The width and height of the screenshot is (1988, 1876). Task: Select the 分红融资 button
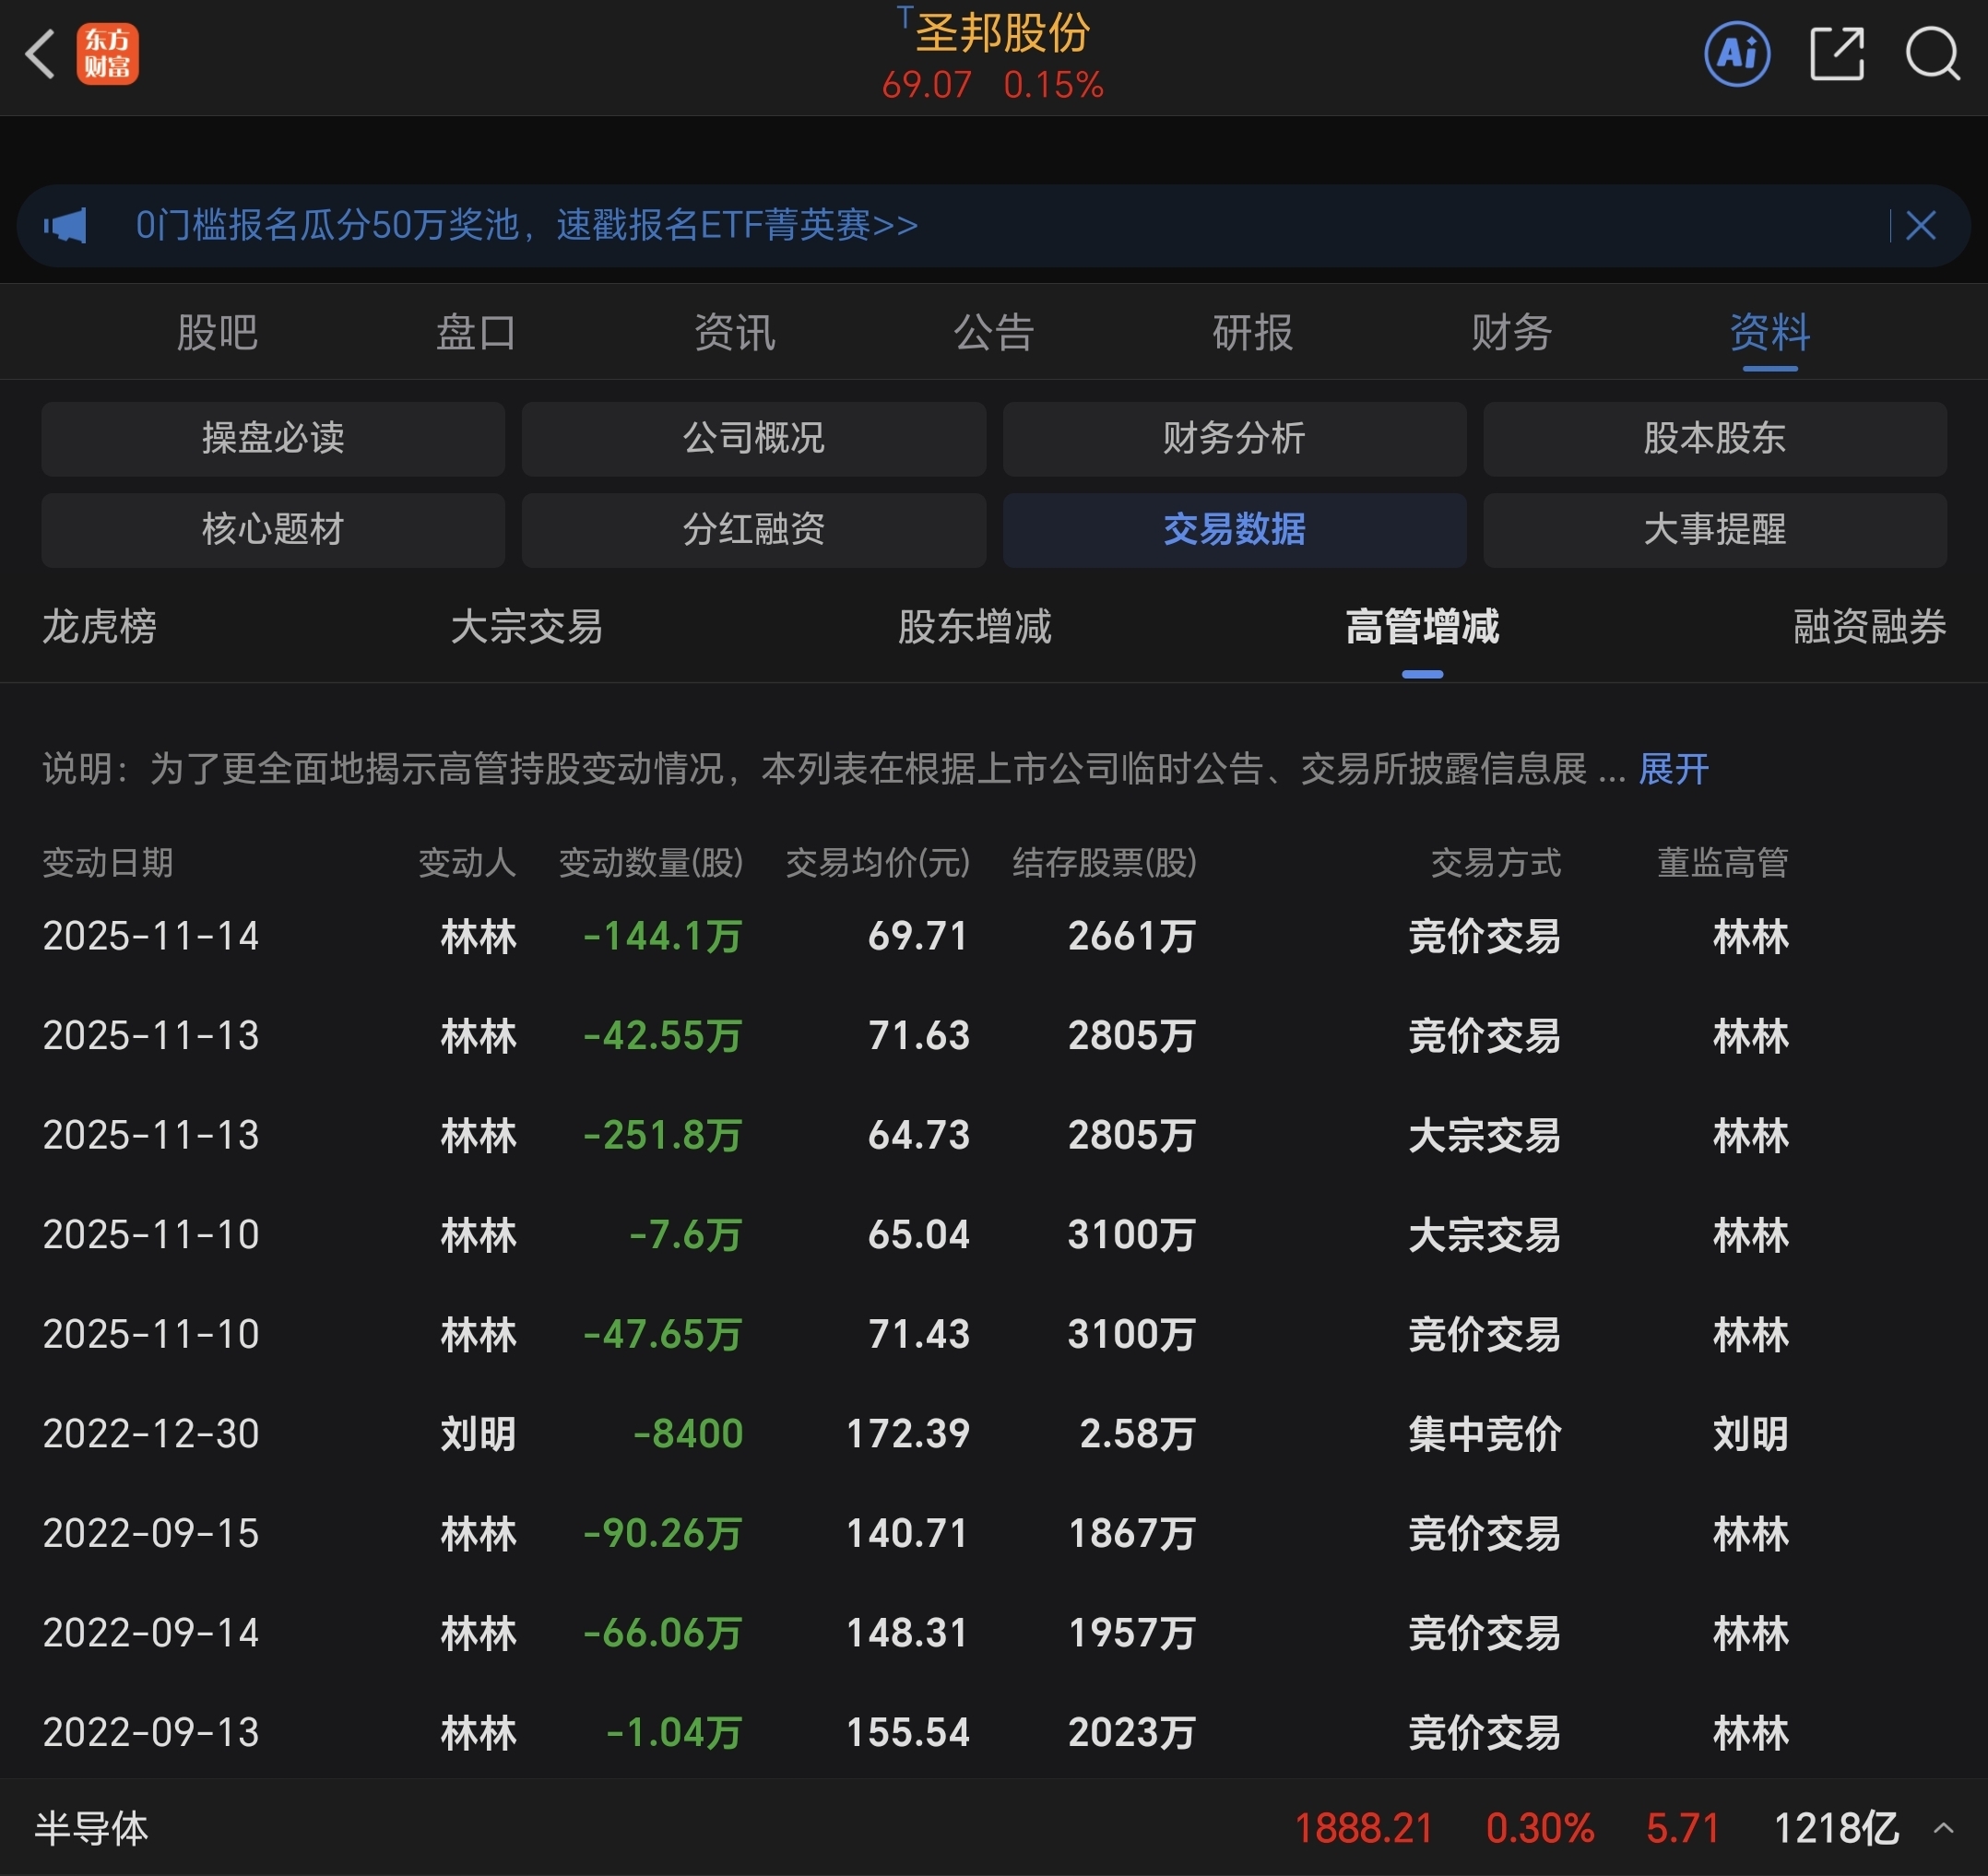click(753, 529)
